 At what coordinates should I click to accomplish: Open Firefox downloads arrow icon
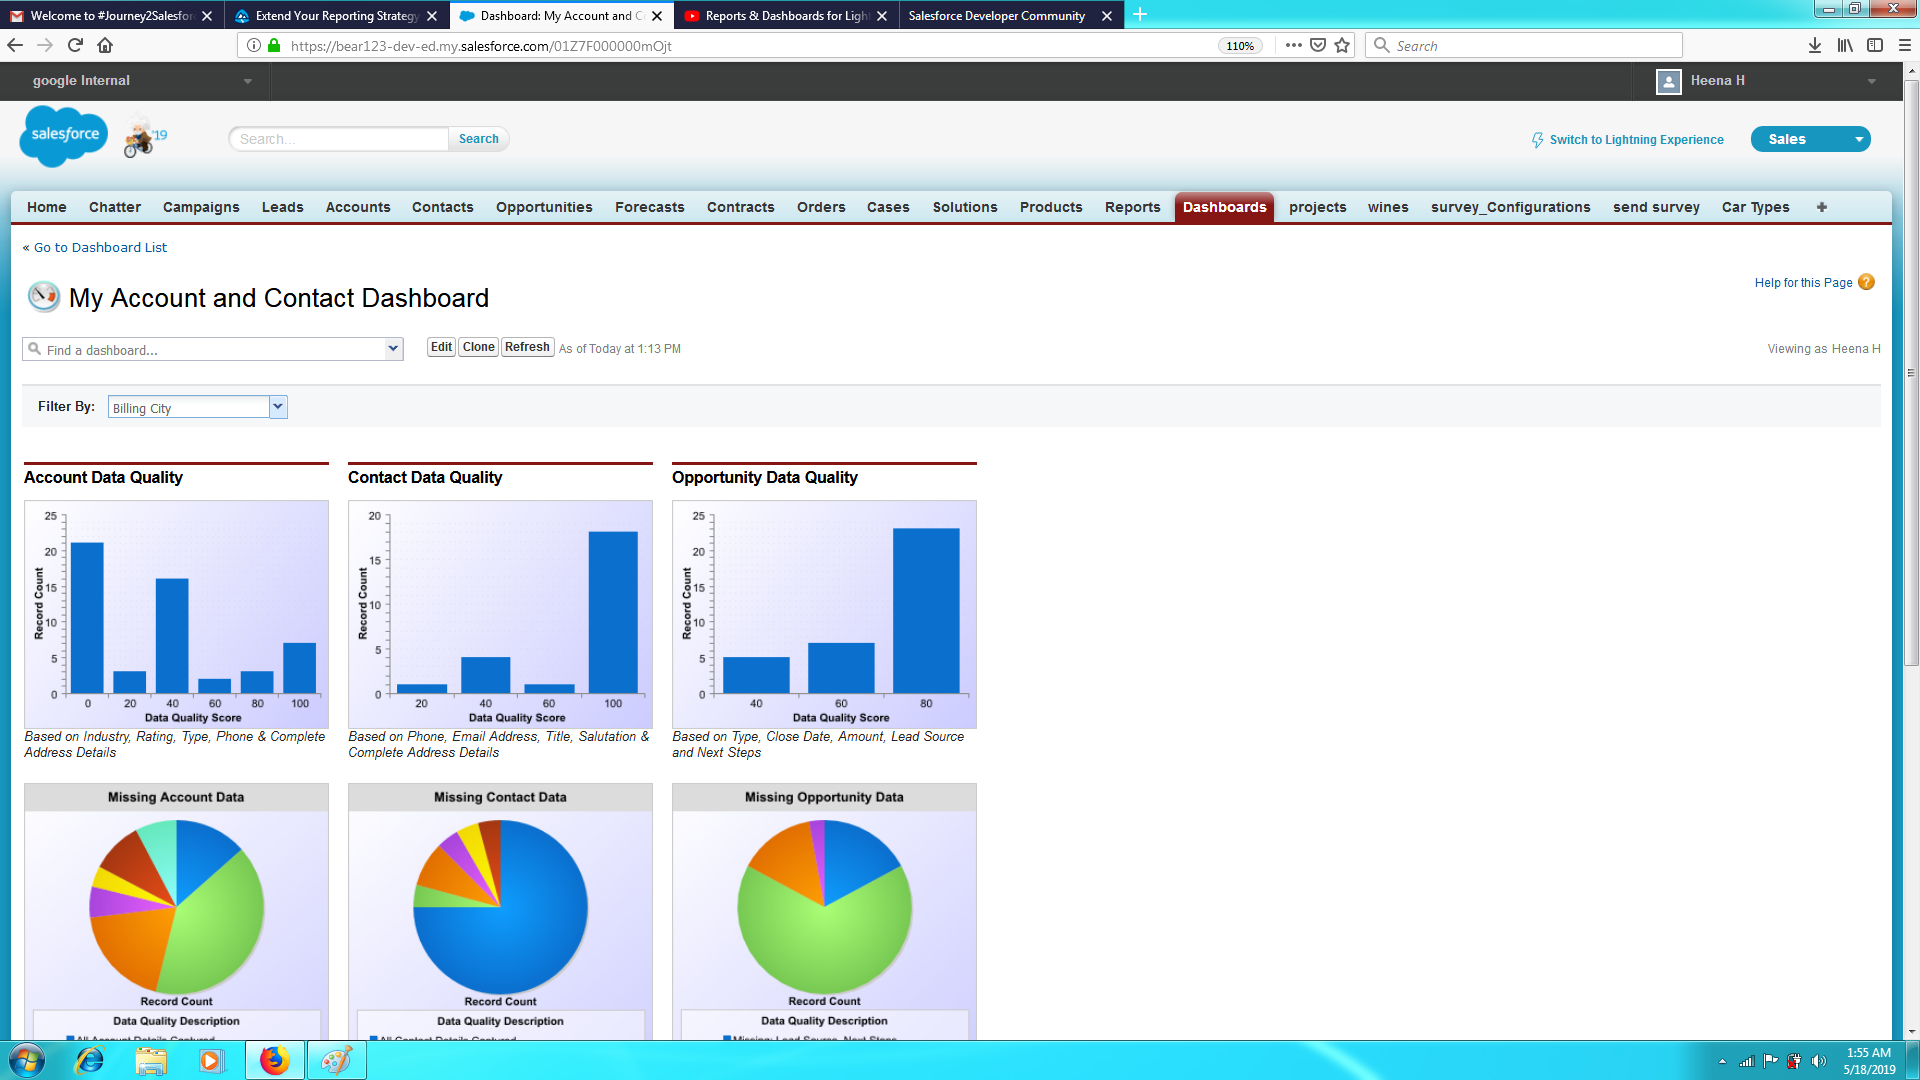[1814, 45]
